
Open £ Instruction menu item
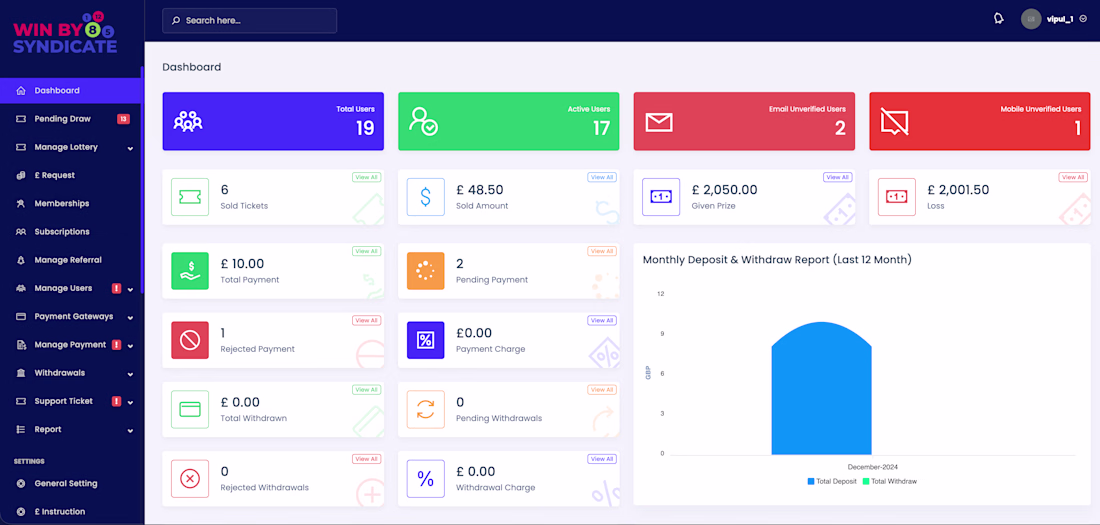[x=70, y=512]
